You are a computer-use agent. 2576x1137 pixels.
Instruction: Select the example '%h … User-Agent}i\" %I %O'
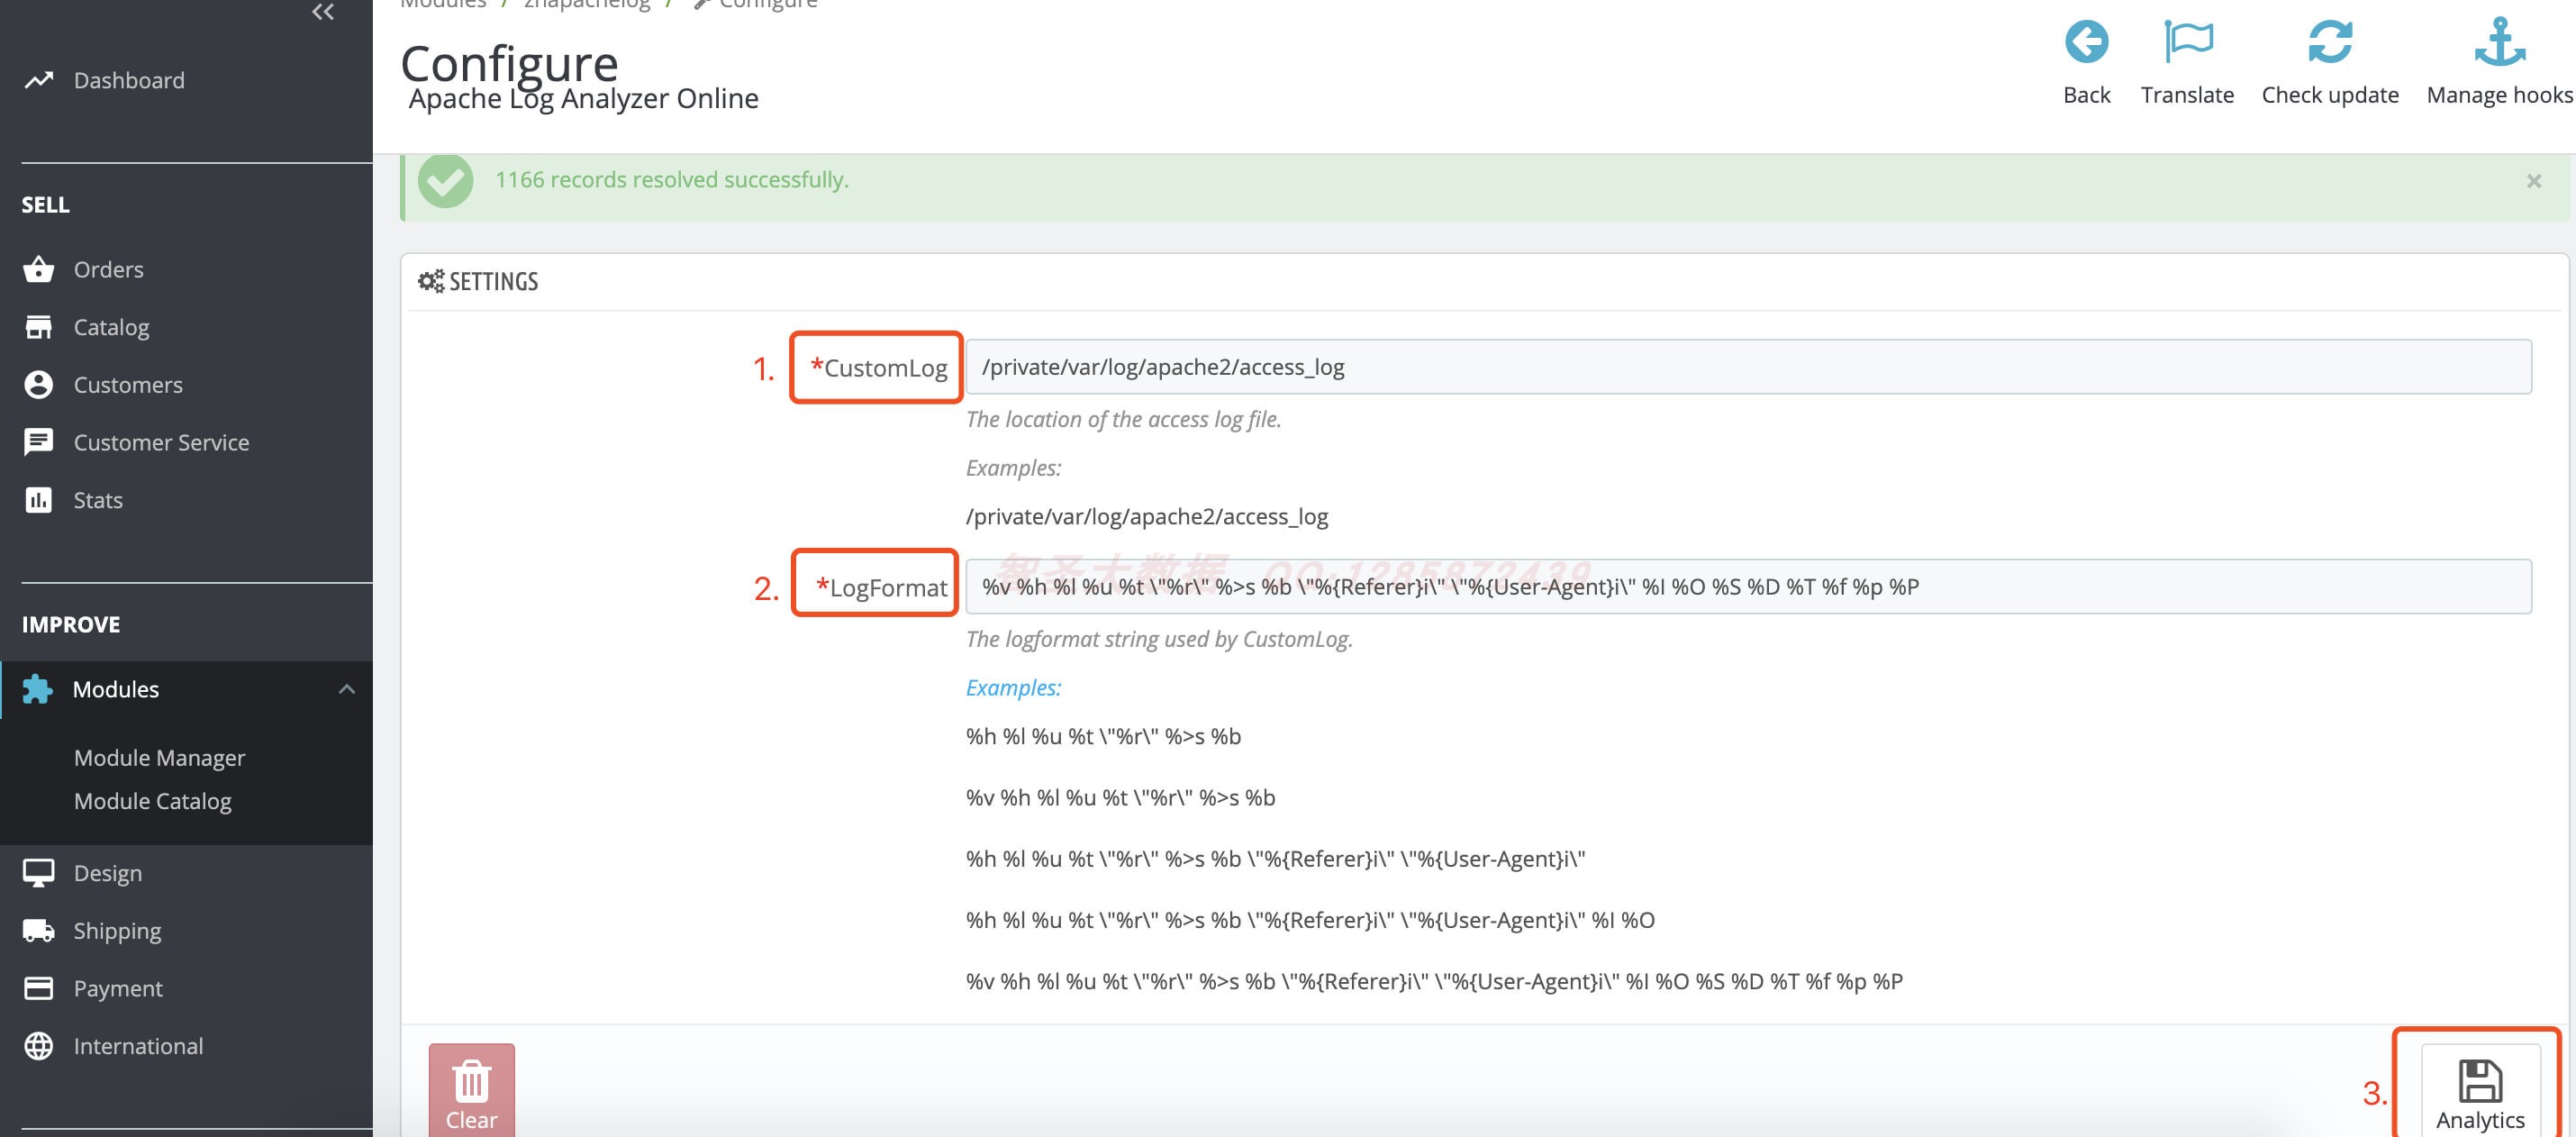click(x=1310, y=920)
